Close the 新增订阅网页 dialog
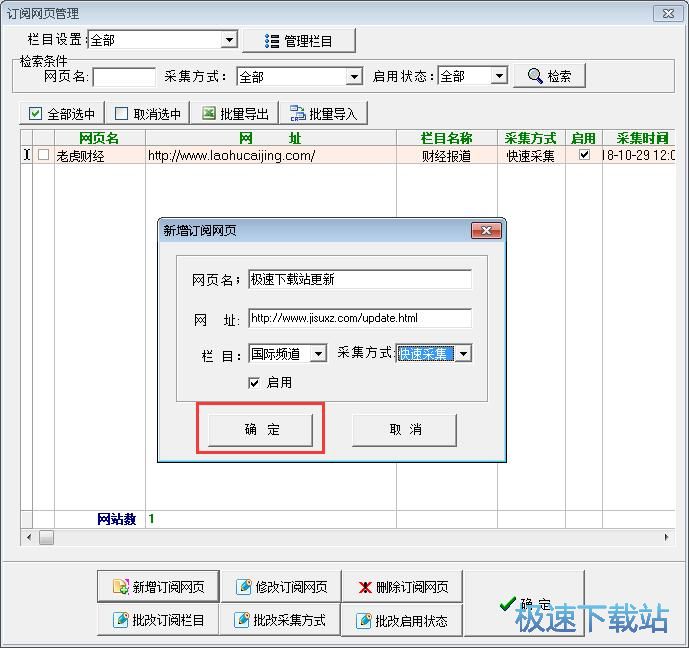Image resolution: width=689 pixels, height=648 pixels. coord(486,230)
